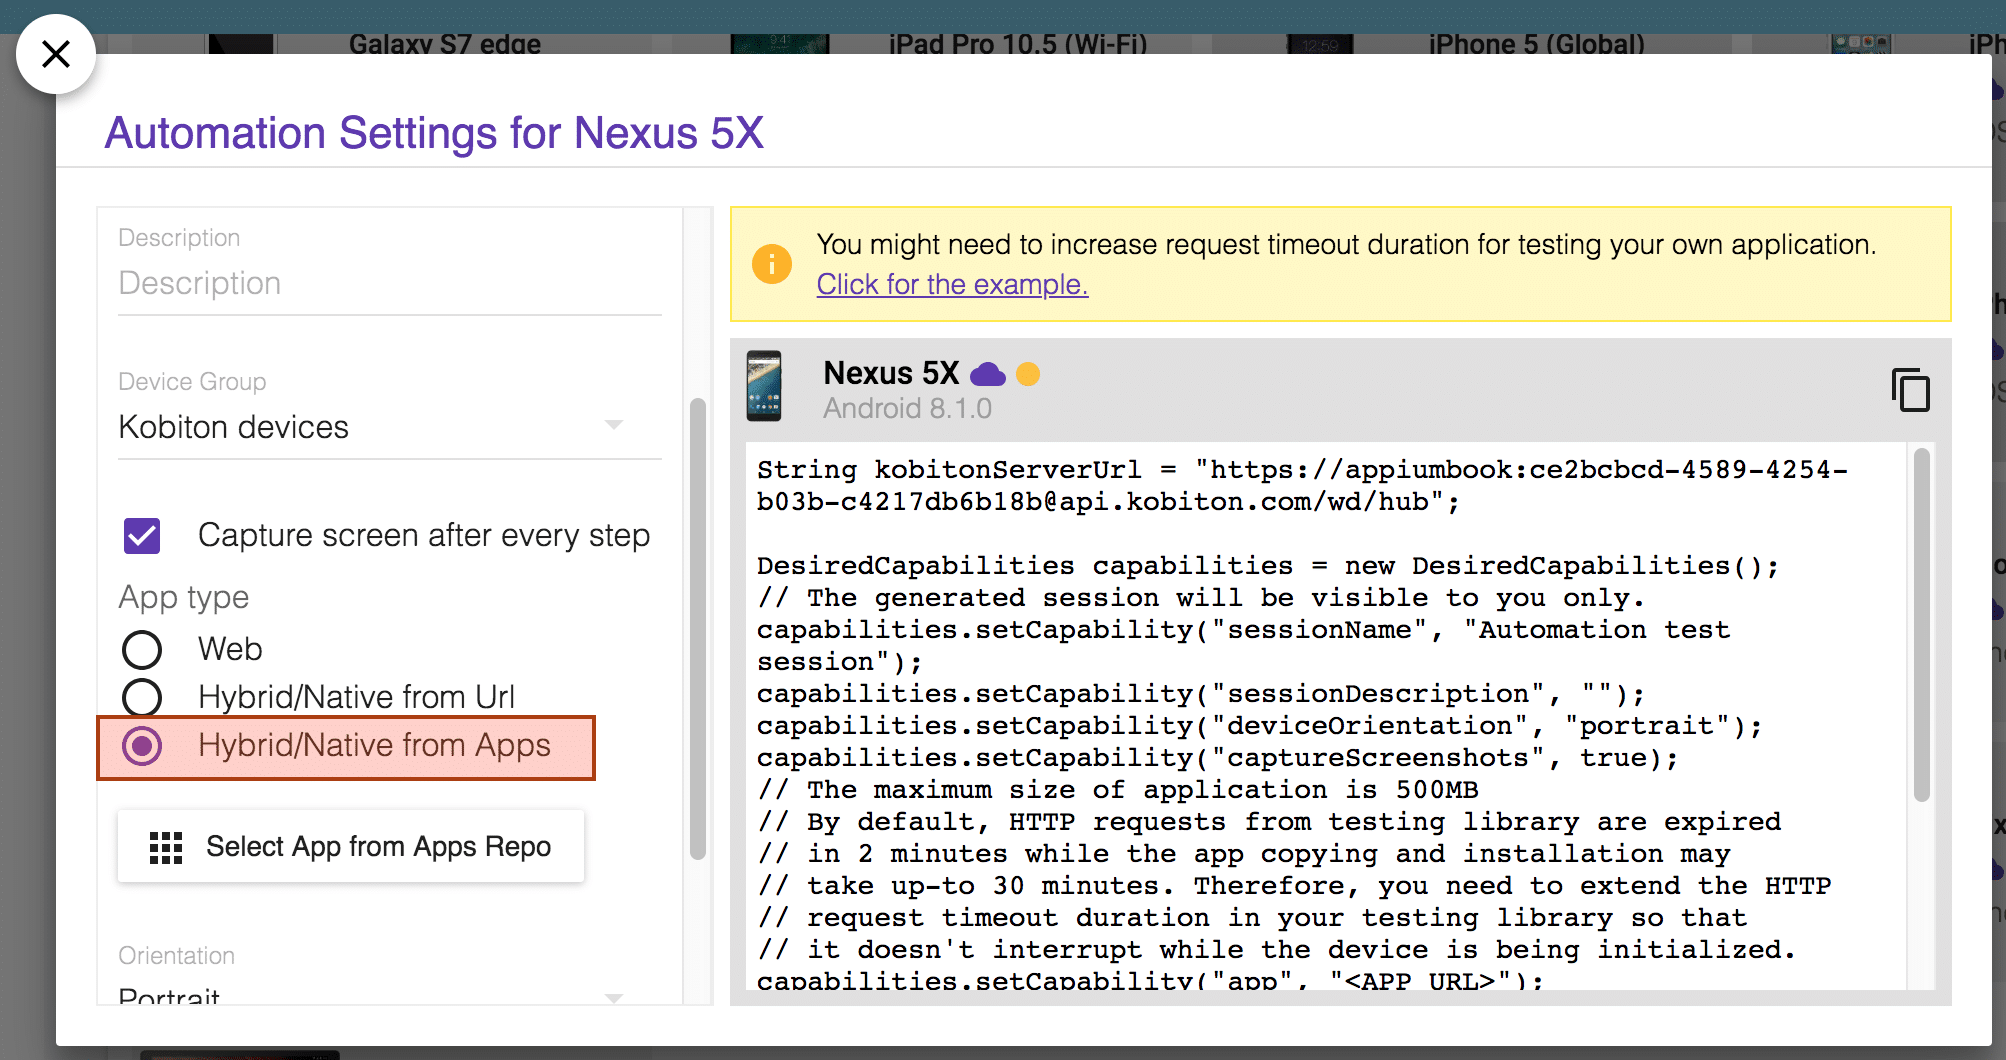Click the Nexus 5X device thumbnail
The image size is (2006, 1060).
click(764, 386)
